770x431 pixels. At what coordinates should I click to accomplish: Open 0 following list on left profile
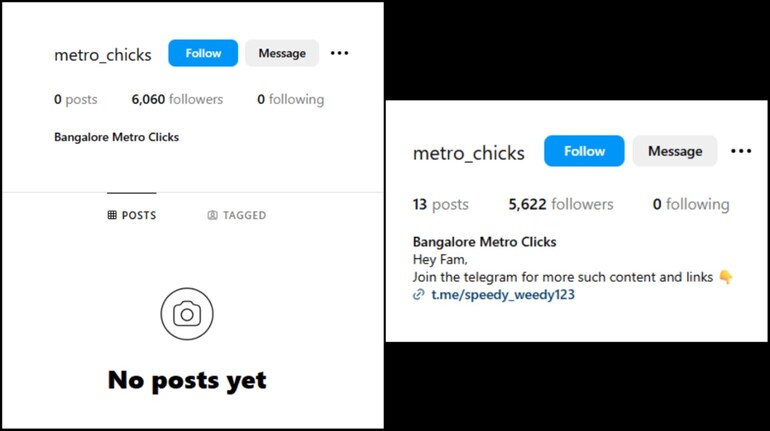point(291,99)
